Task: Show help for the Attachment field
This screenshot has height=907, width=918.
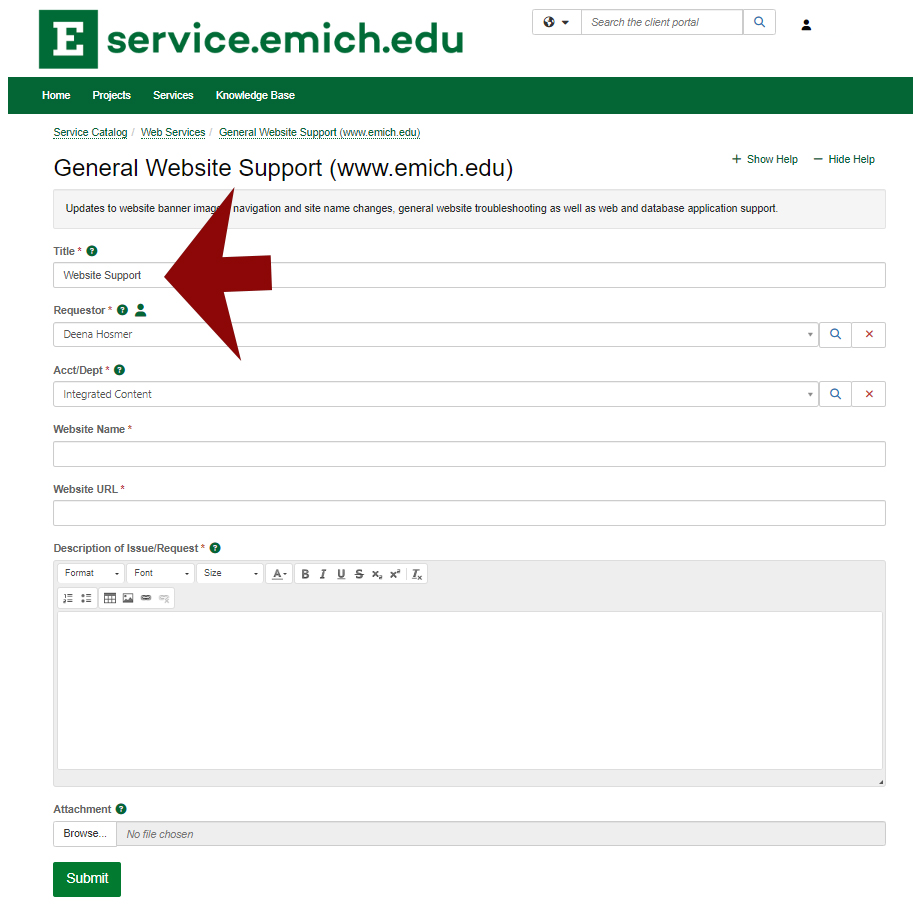Action: coord(121,809)
